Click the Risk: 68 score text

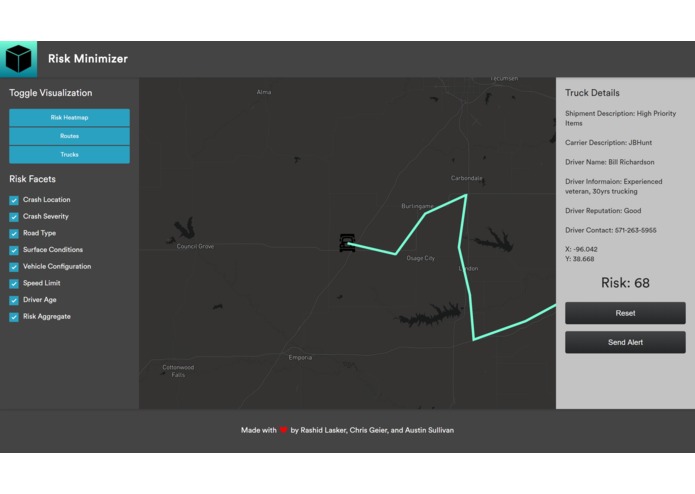[x=625, y=283]
